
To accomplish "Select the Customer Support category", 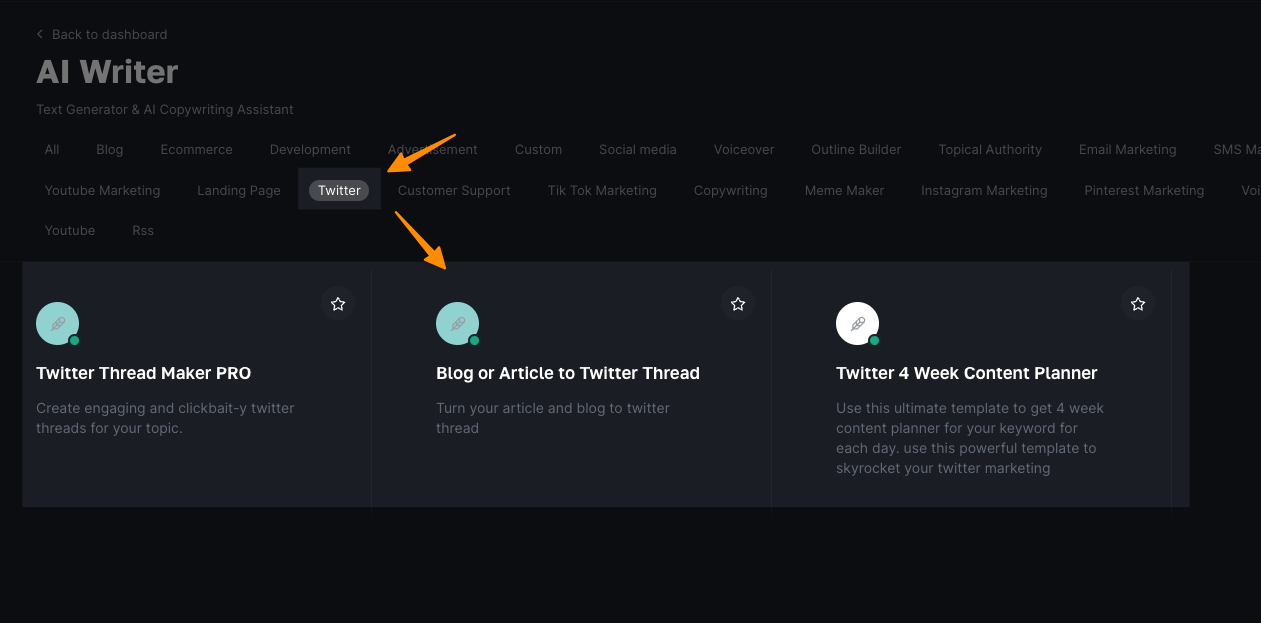I will coord(454,190).
